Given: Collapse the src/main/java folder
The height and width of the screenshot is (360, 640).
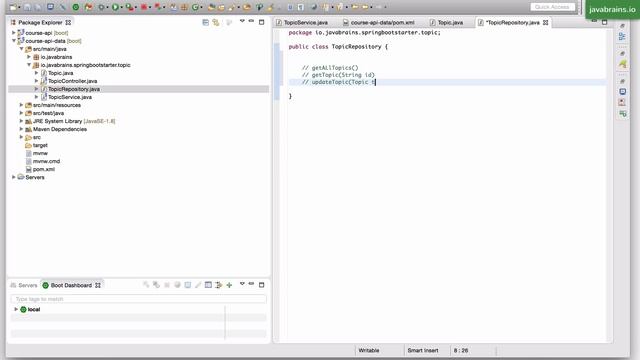Looking at the screenshot, I should pos(21,49).
